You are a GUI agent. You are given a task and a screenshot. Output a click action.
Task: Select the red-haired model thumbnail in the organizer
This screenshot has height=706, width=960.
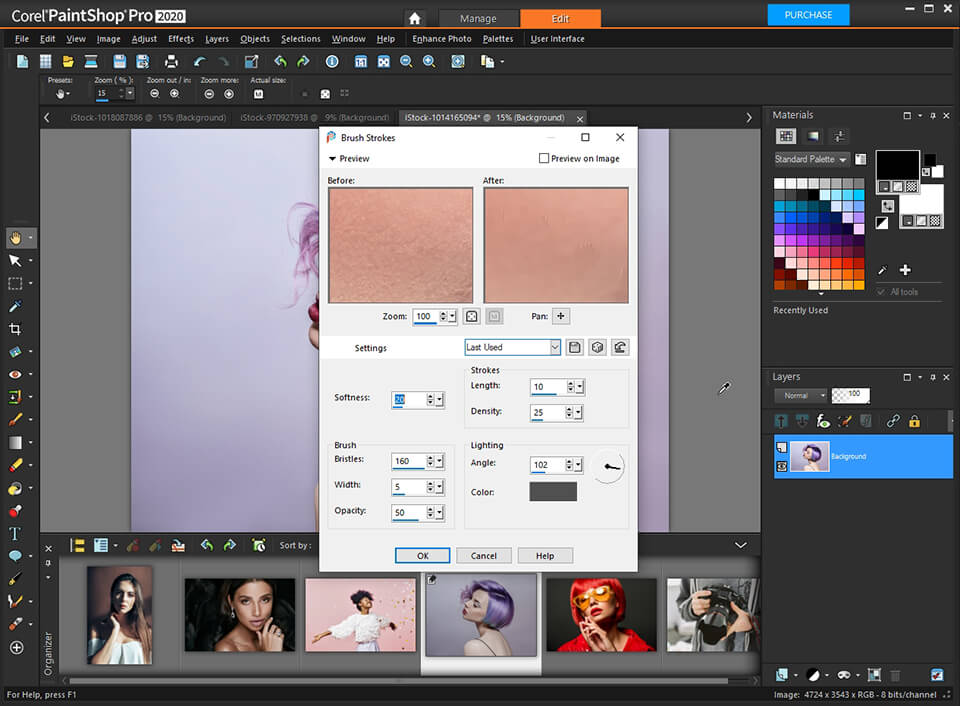coord(601,614)
